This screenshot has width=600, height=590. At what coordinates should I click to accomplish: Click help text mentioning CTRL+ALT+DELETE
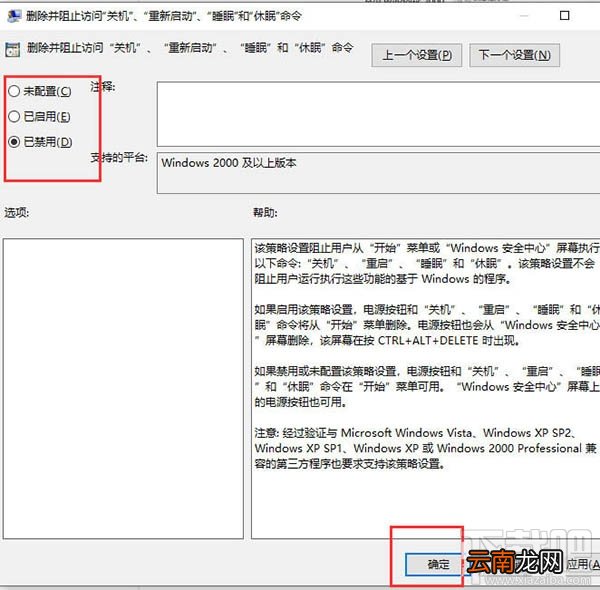click(427, 325)
